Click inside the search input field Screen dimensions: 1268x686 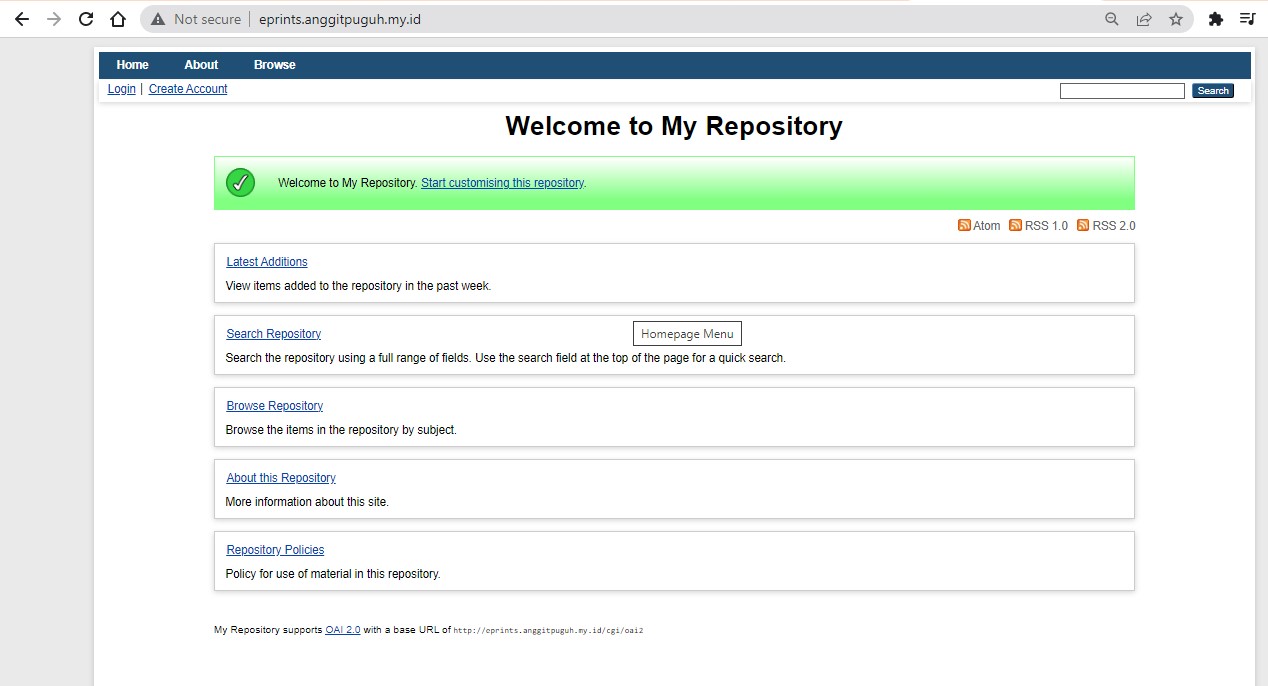[1121, 90]
